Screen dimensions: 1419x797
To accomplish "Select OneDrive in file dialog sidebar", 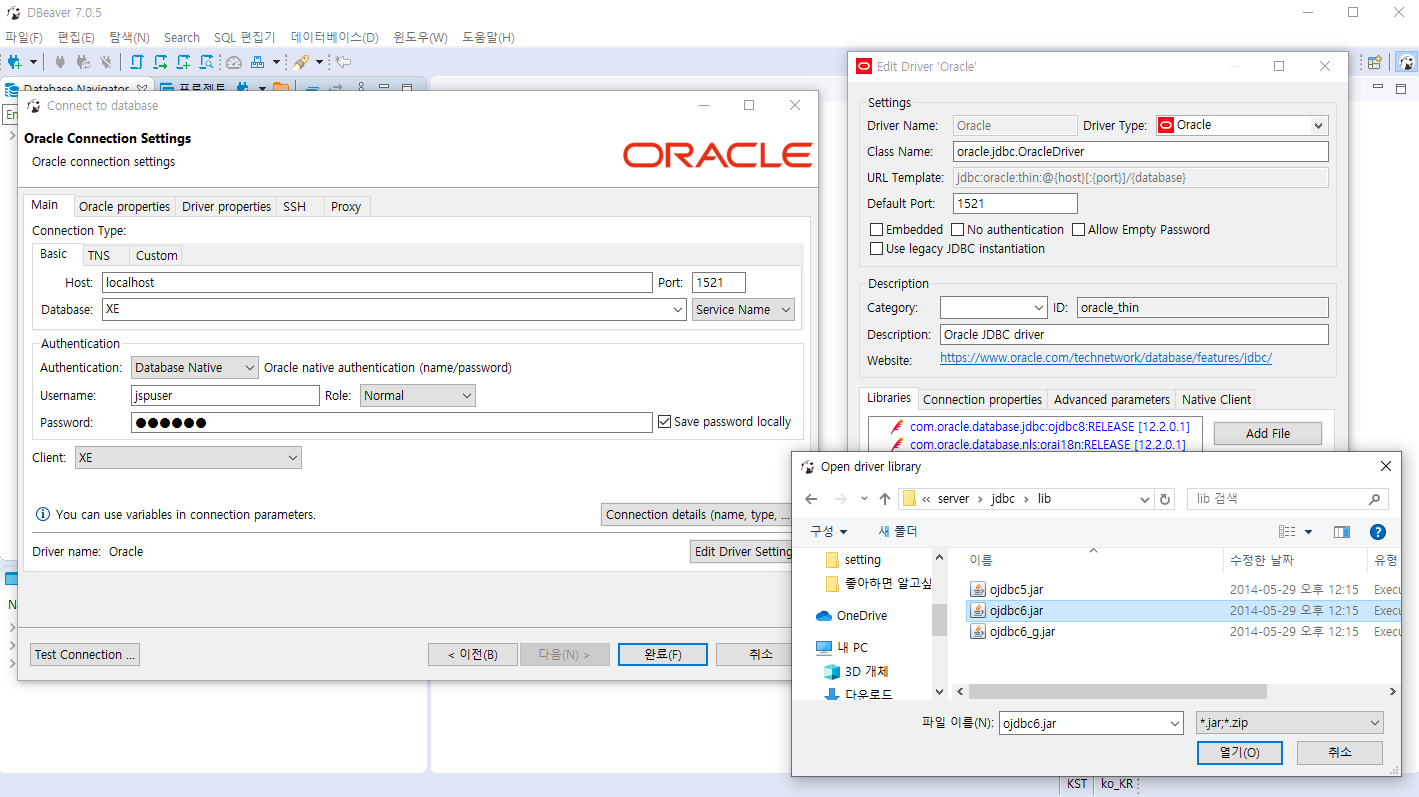I will click(852, 615).
